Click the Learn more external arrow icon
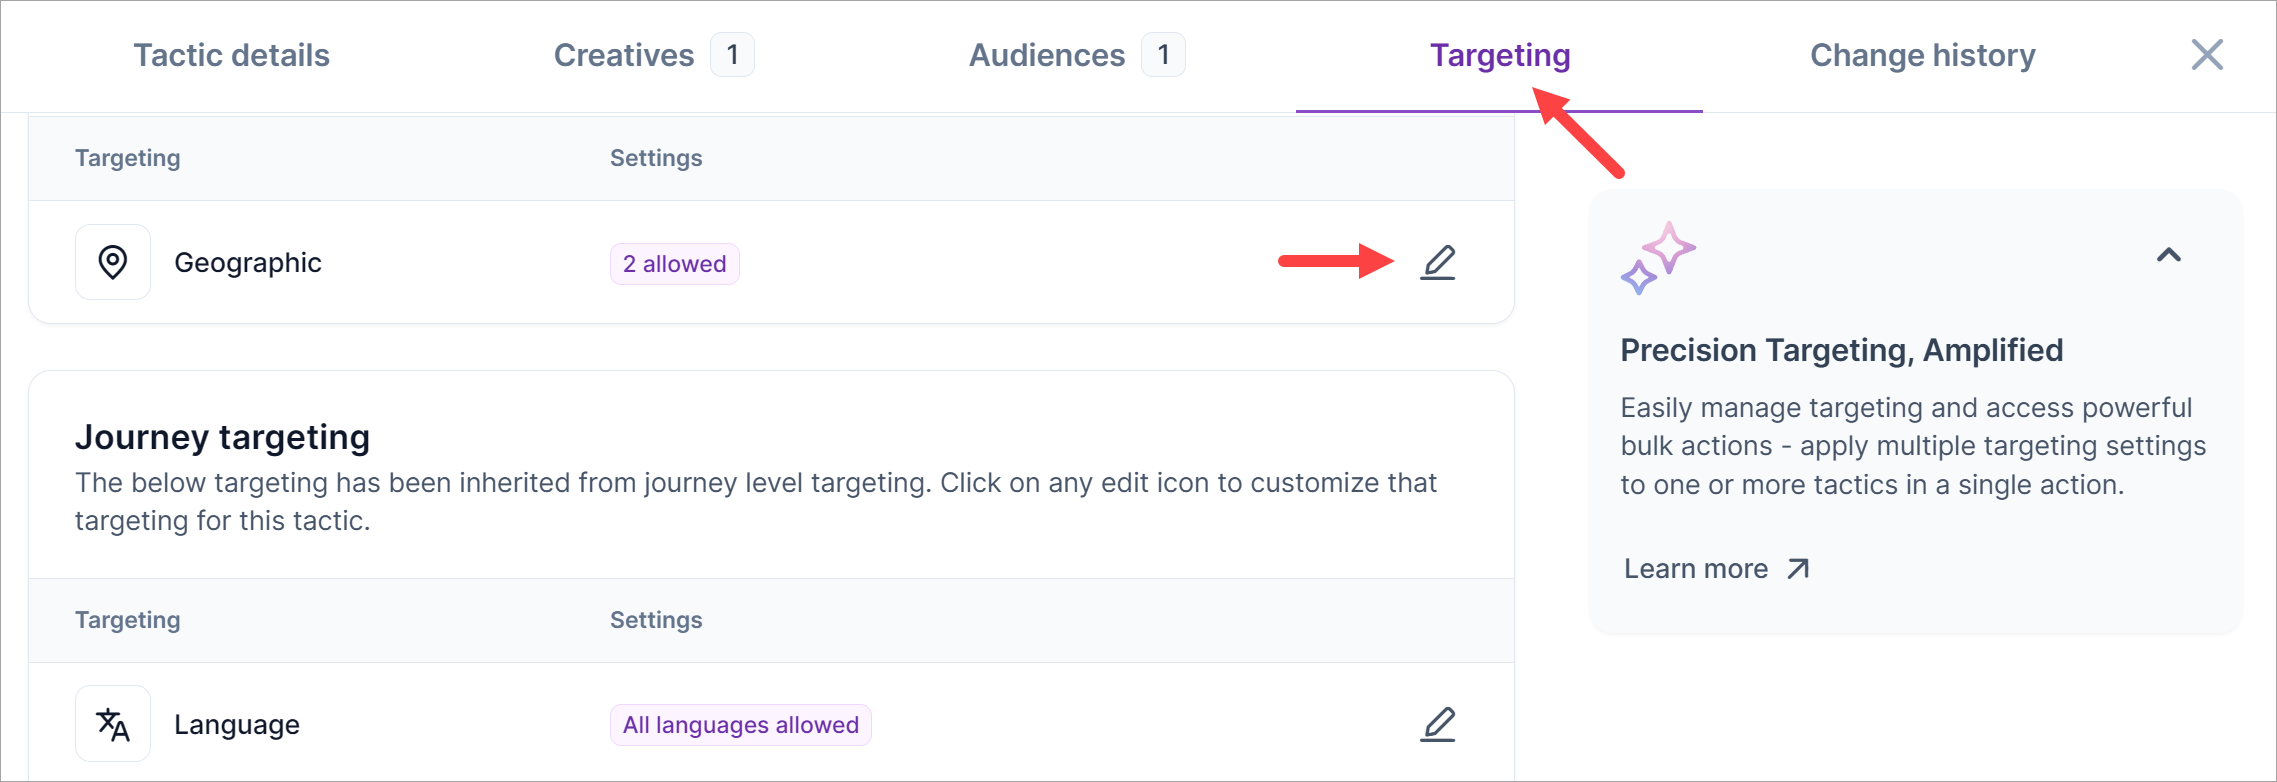Viewport: 2277px width, 782px height. pyautogui.click(x=1798, y=569)
